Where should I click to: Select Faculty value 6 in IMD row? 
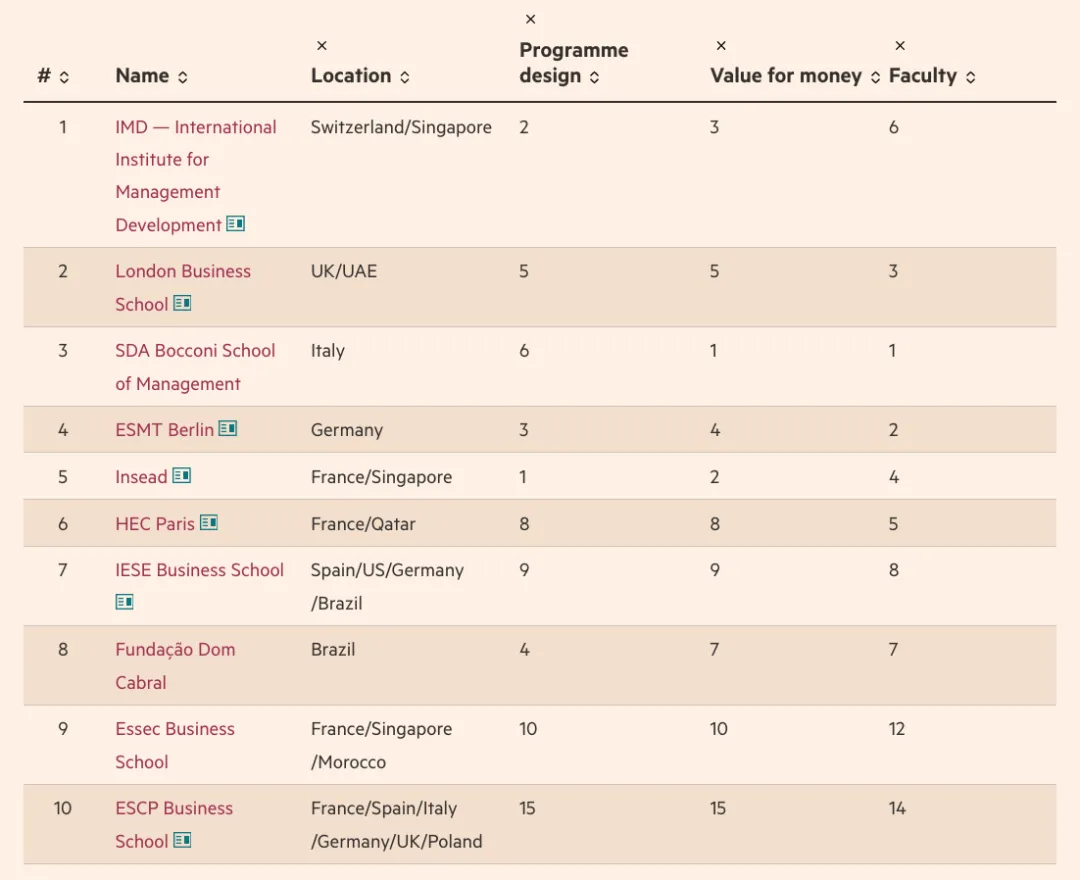click(893, 127)
